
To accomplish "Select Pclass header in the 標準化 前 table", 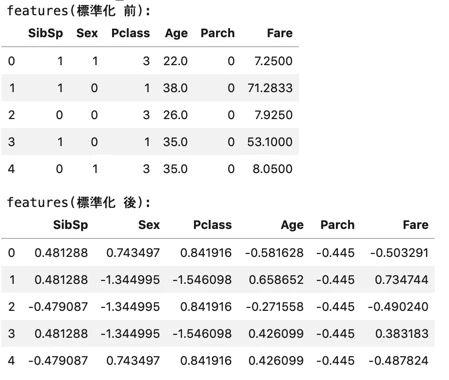I will click(x=131, y=33).
